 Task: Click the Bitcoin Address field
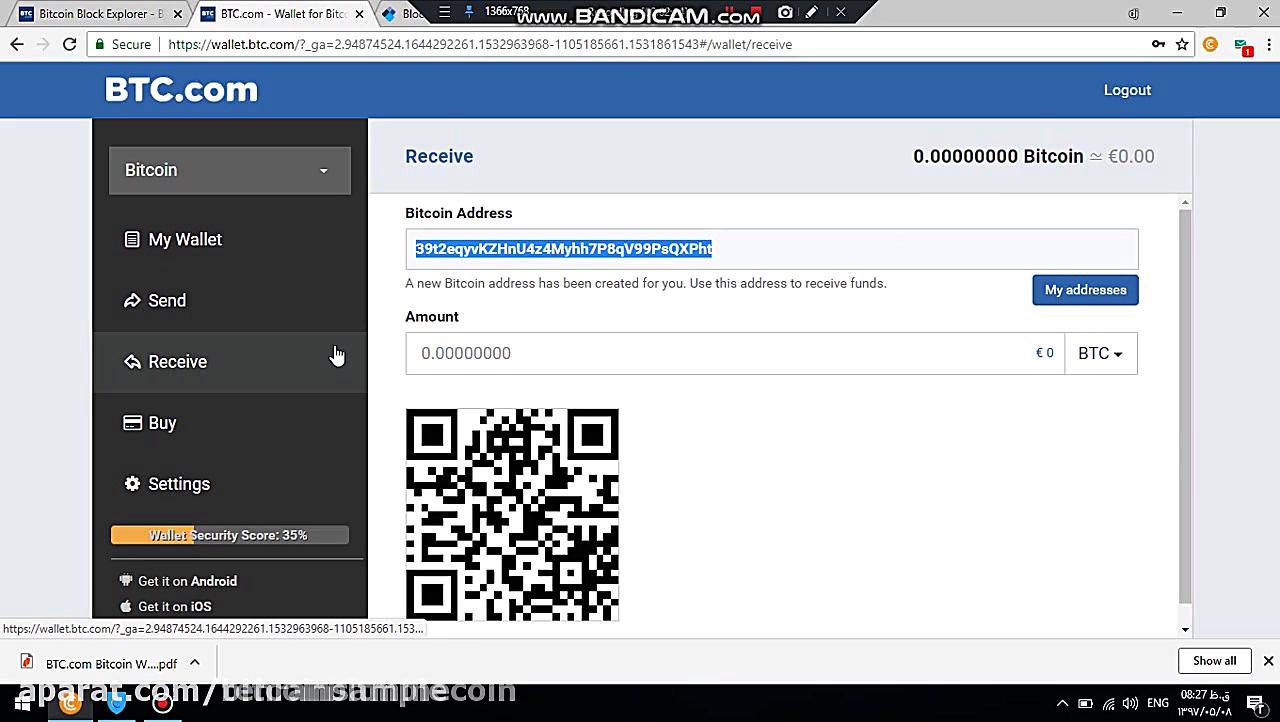[771, 249]
